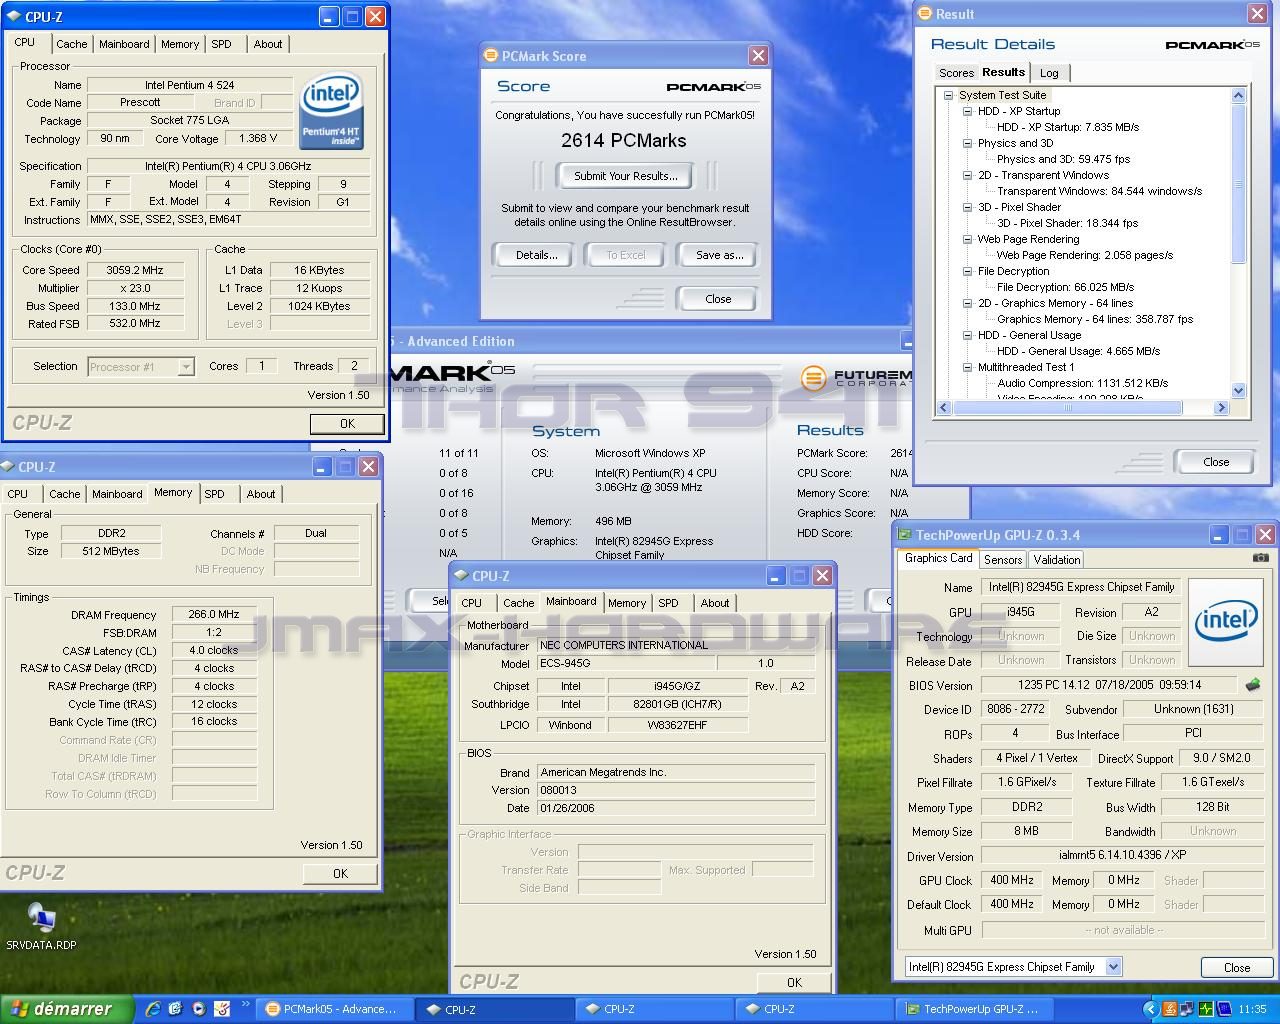Select 'Web Page Rendering: 2.058 pages/s' row

click(1085, 255)
